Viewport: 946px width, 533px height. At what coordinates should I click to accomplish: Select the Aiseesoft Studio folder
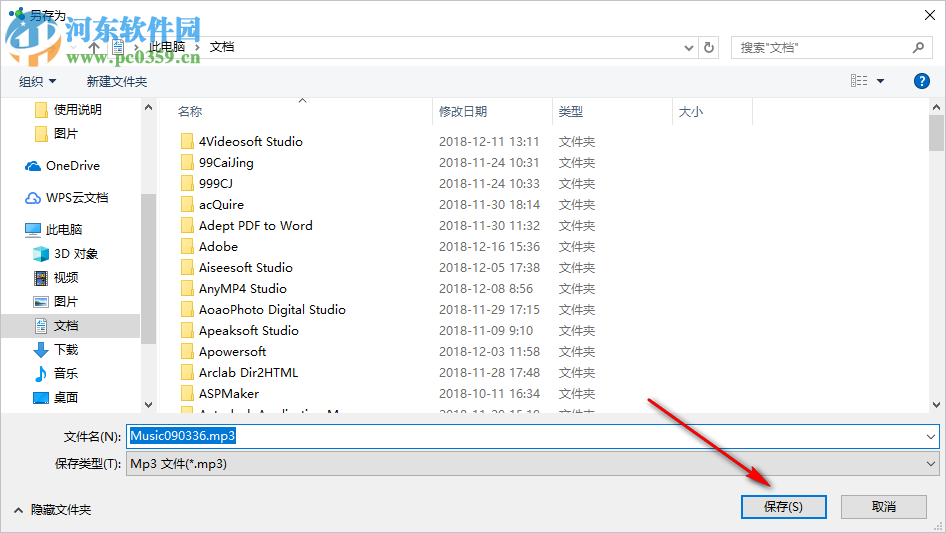[246, 267]
